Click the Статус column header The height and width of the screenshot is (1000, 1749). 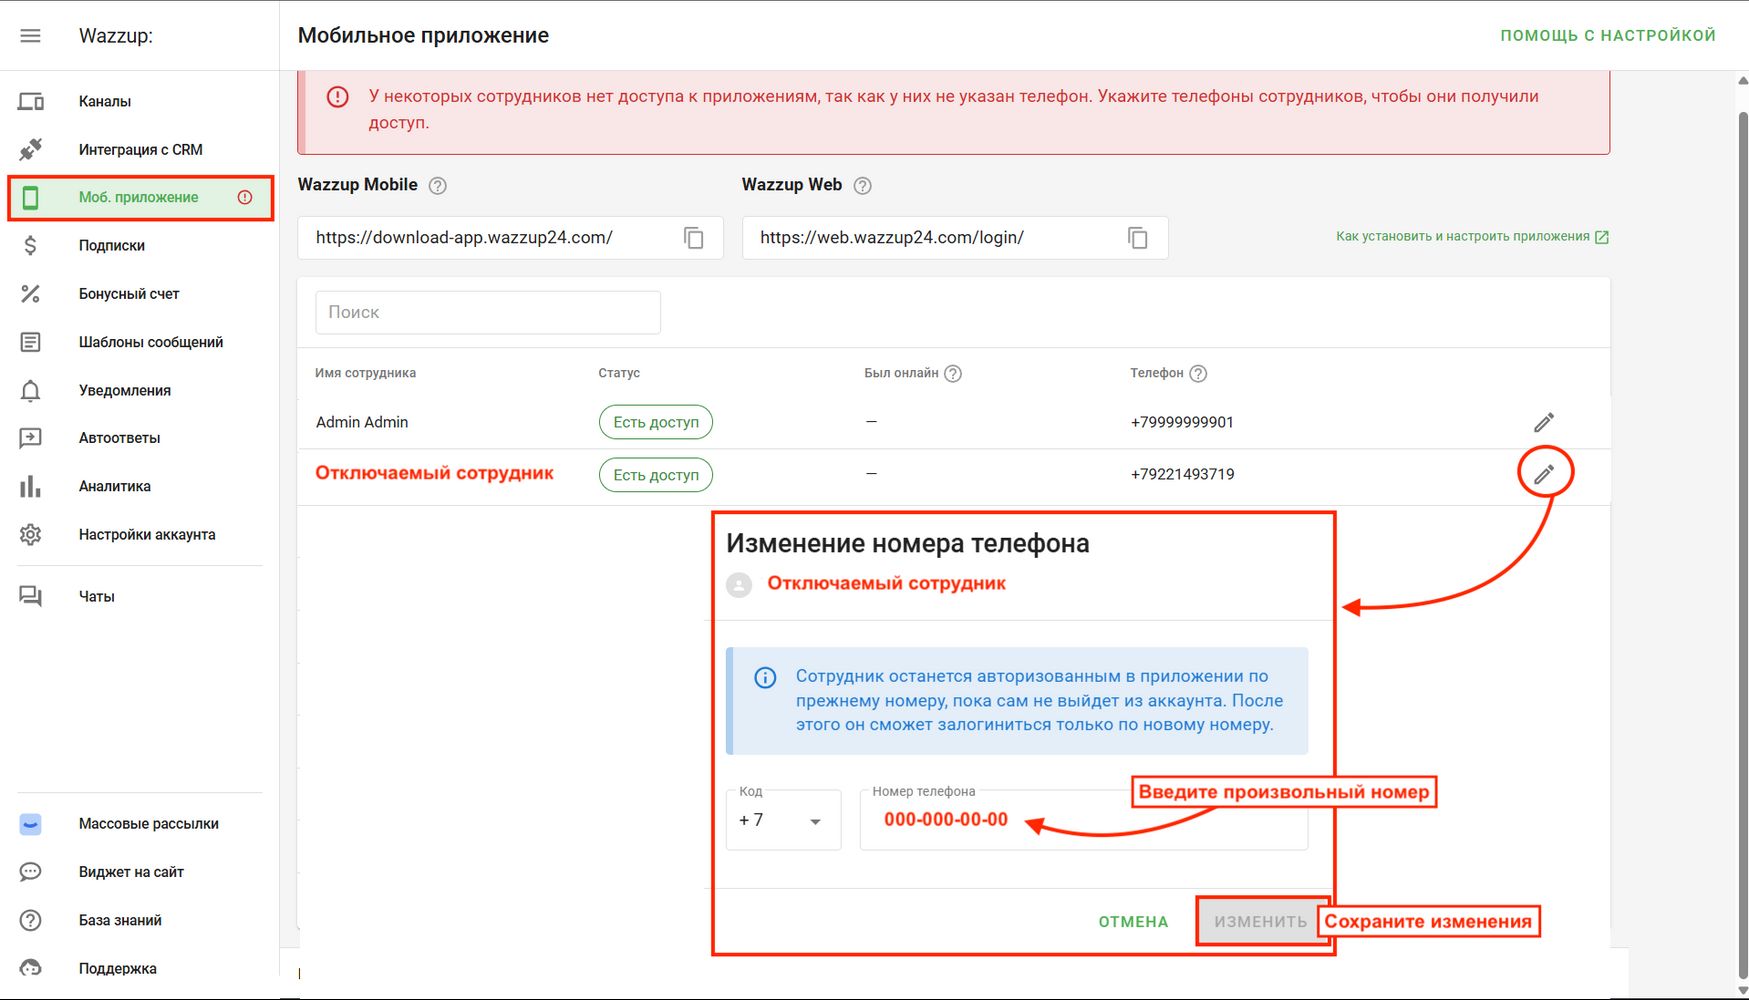(619, 373)
